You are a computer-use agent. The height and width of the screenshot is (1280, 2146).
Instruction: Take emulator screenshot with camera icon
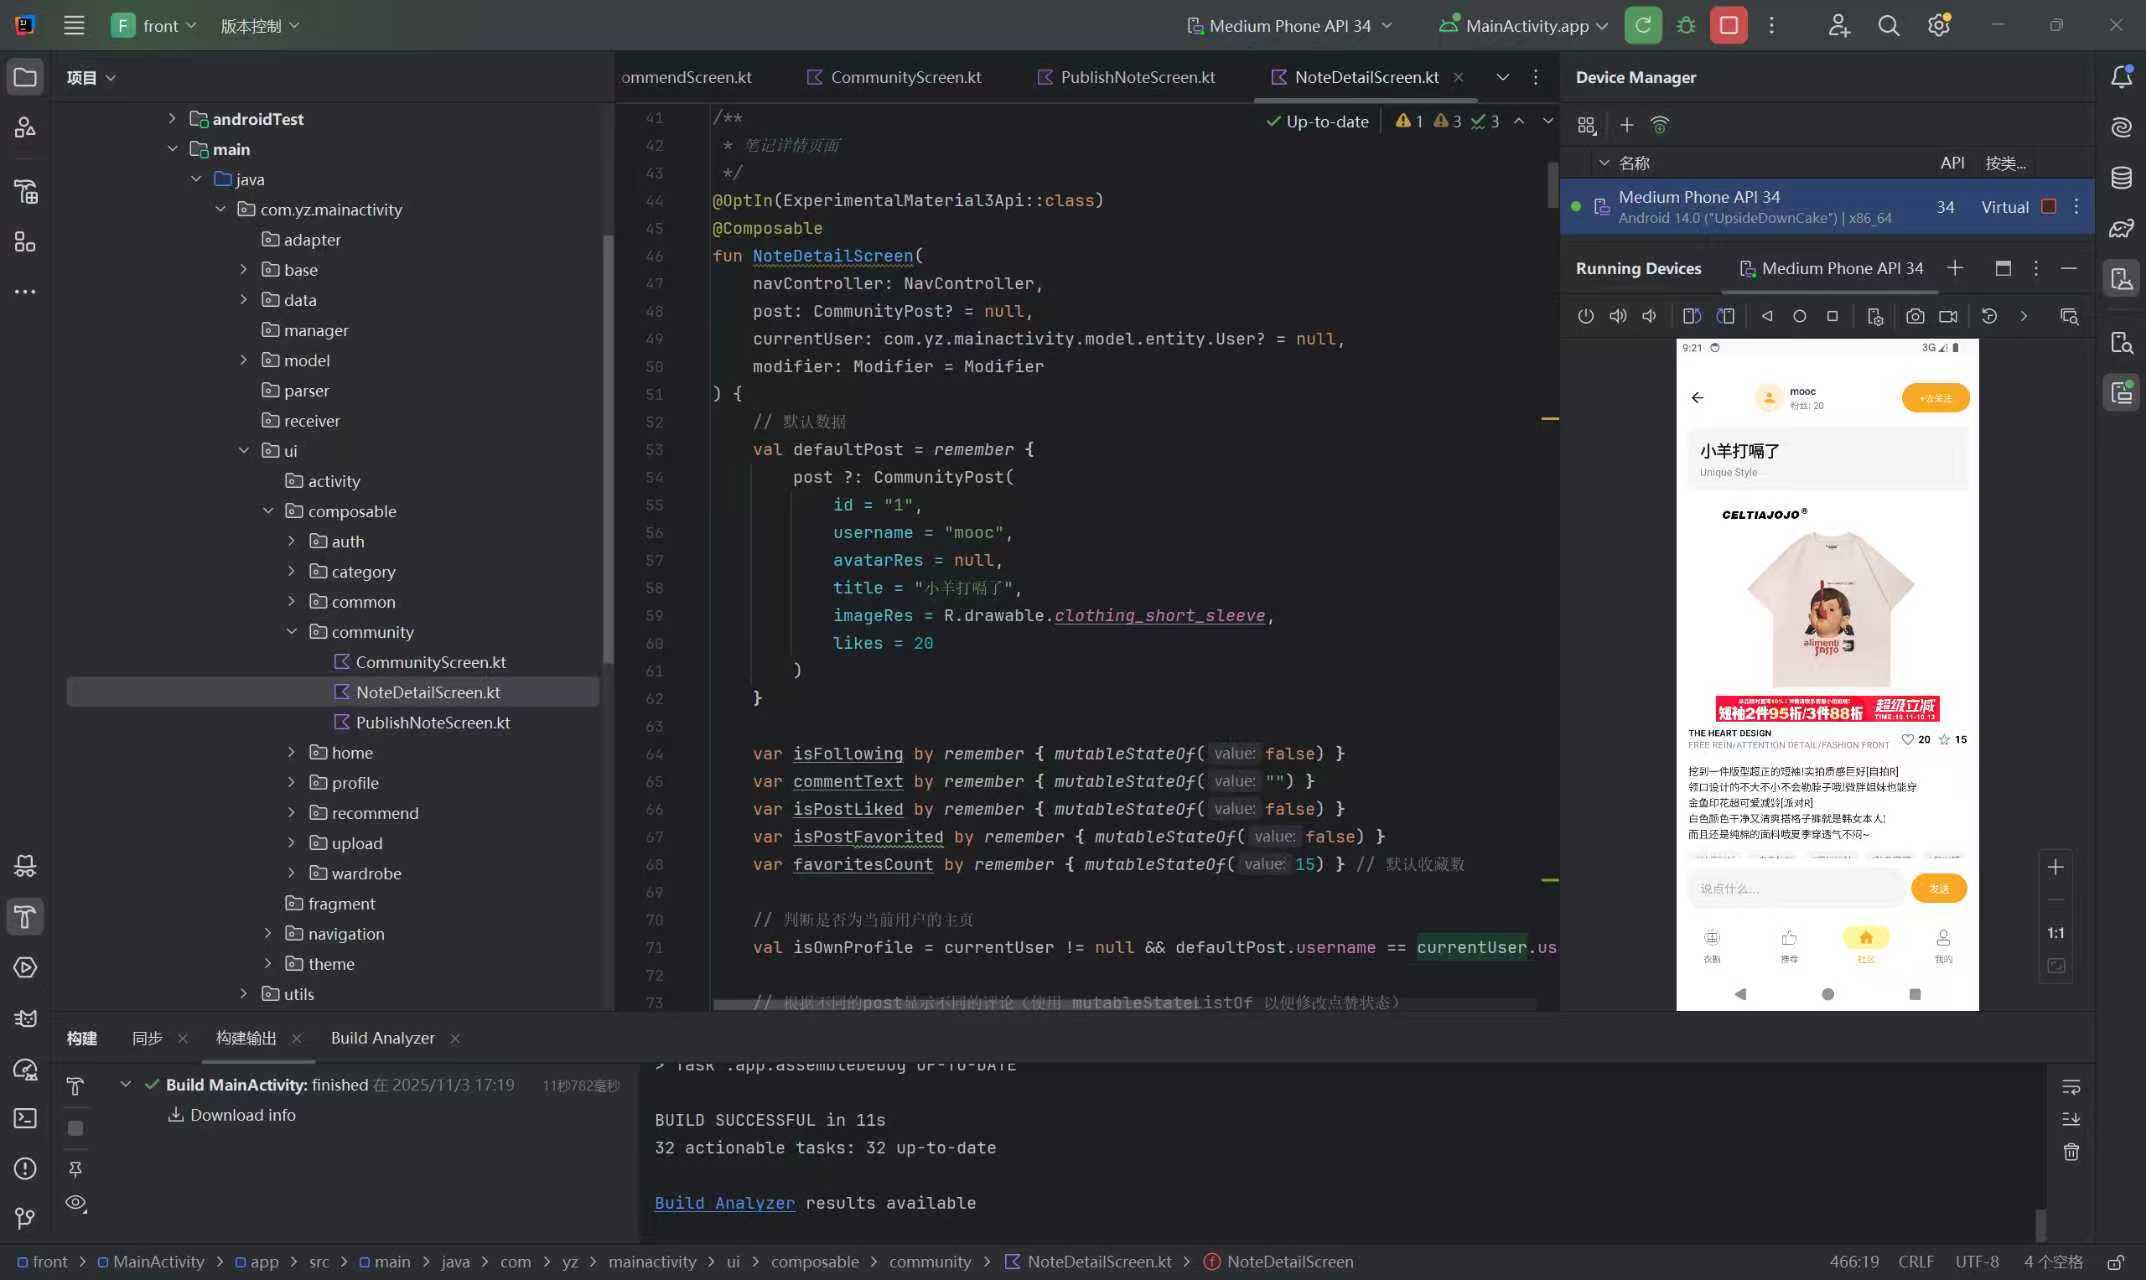(x=1914, y=316)
